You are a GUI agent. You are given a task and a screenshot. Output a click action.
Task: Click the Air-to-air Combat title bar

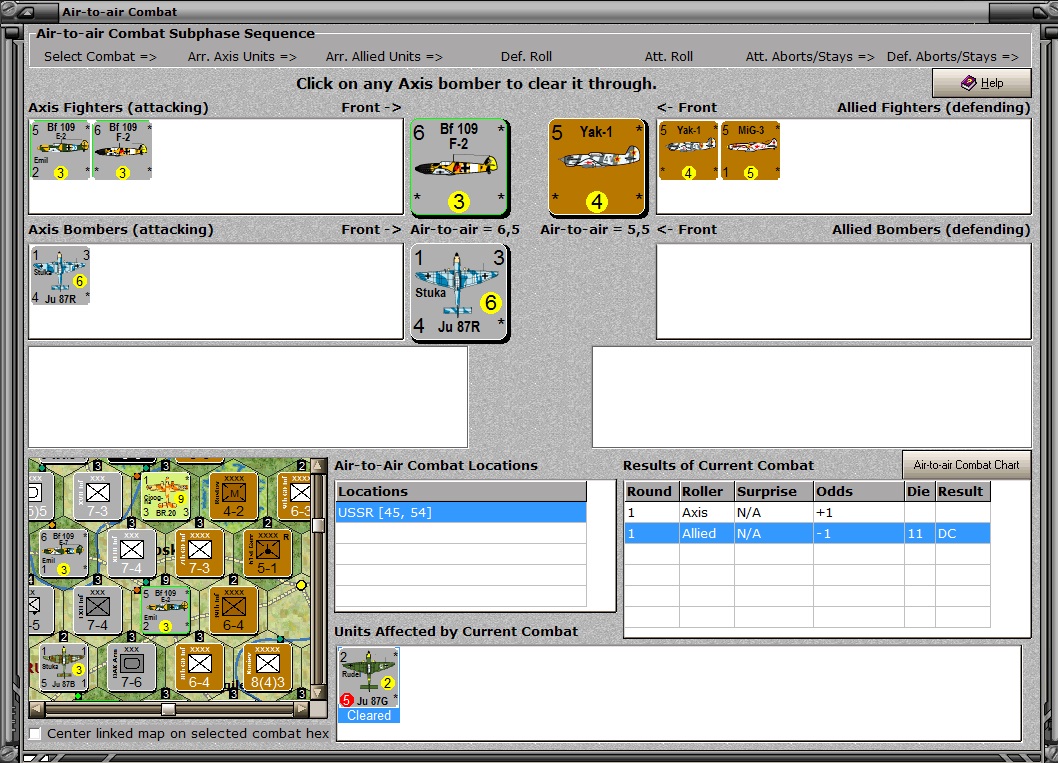(x=523, y=11)
